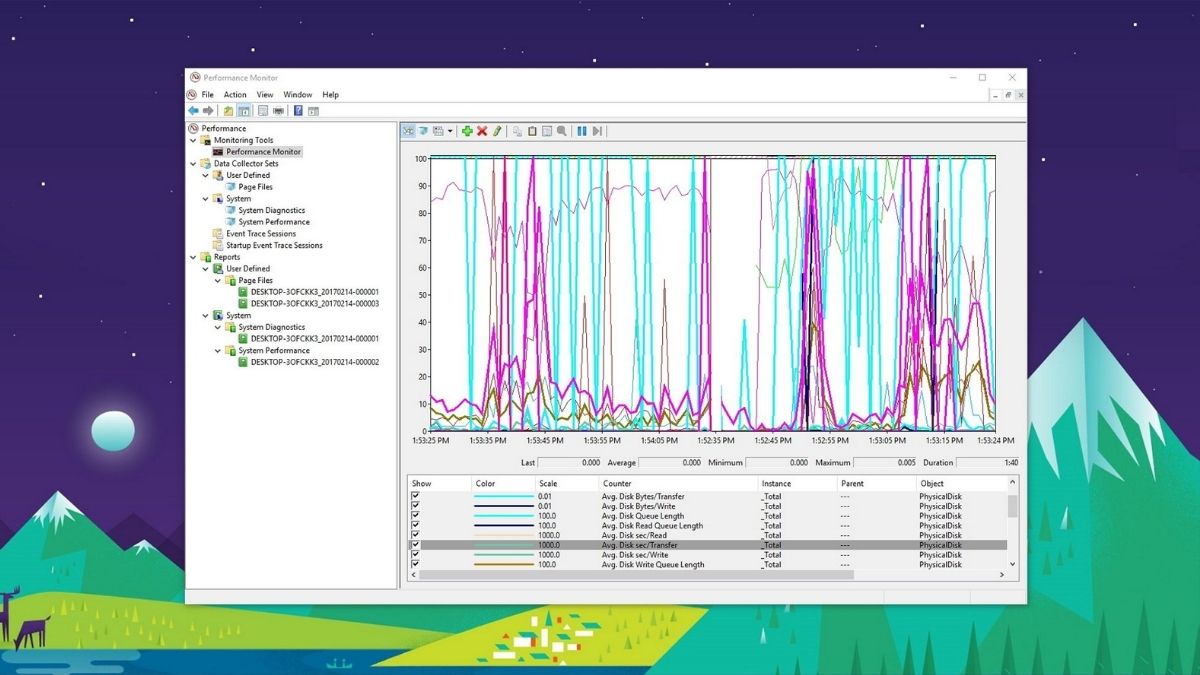Viewport: 1200px width, 675px height.
Task: Click the counter list's vertical scrollbar down arrow
Action: 1013,565
